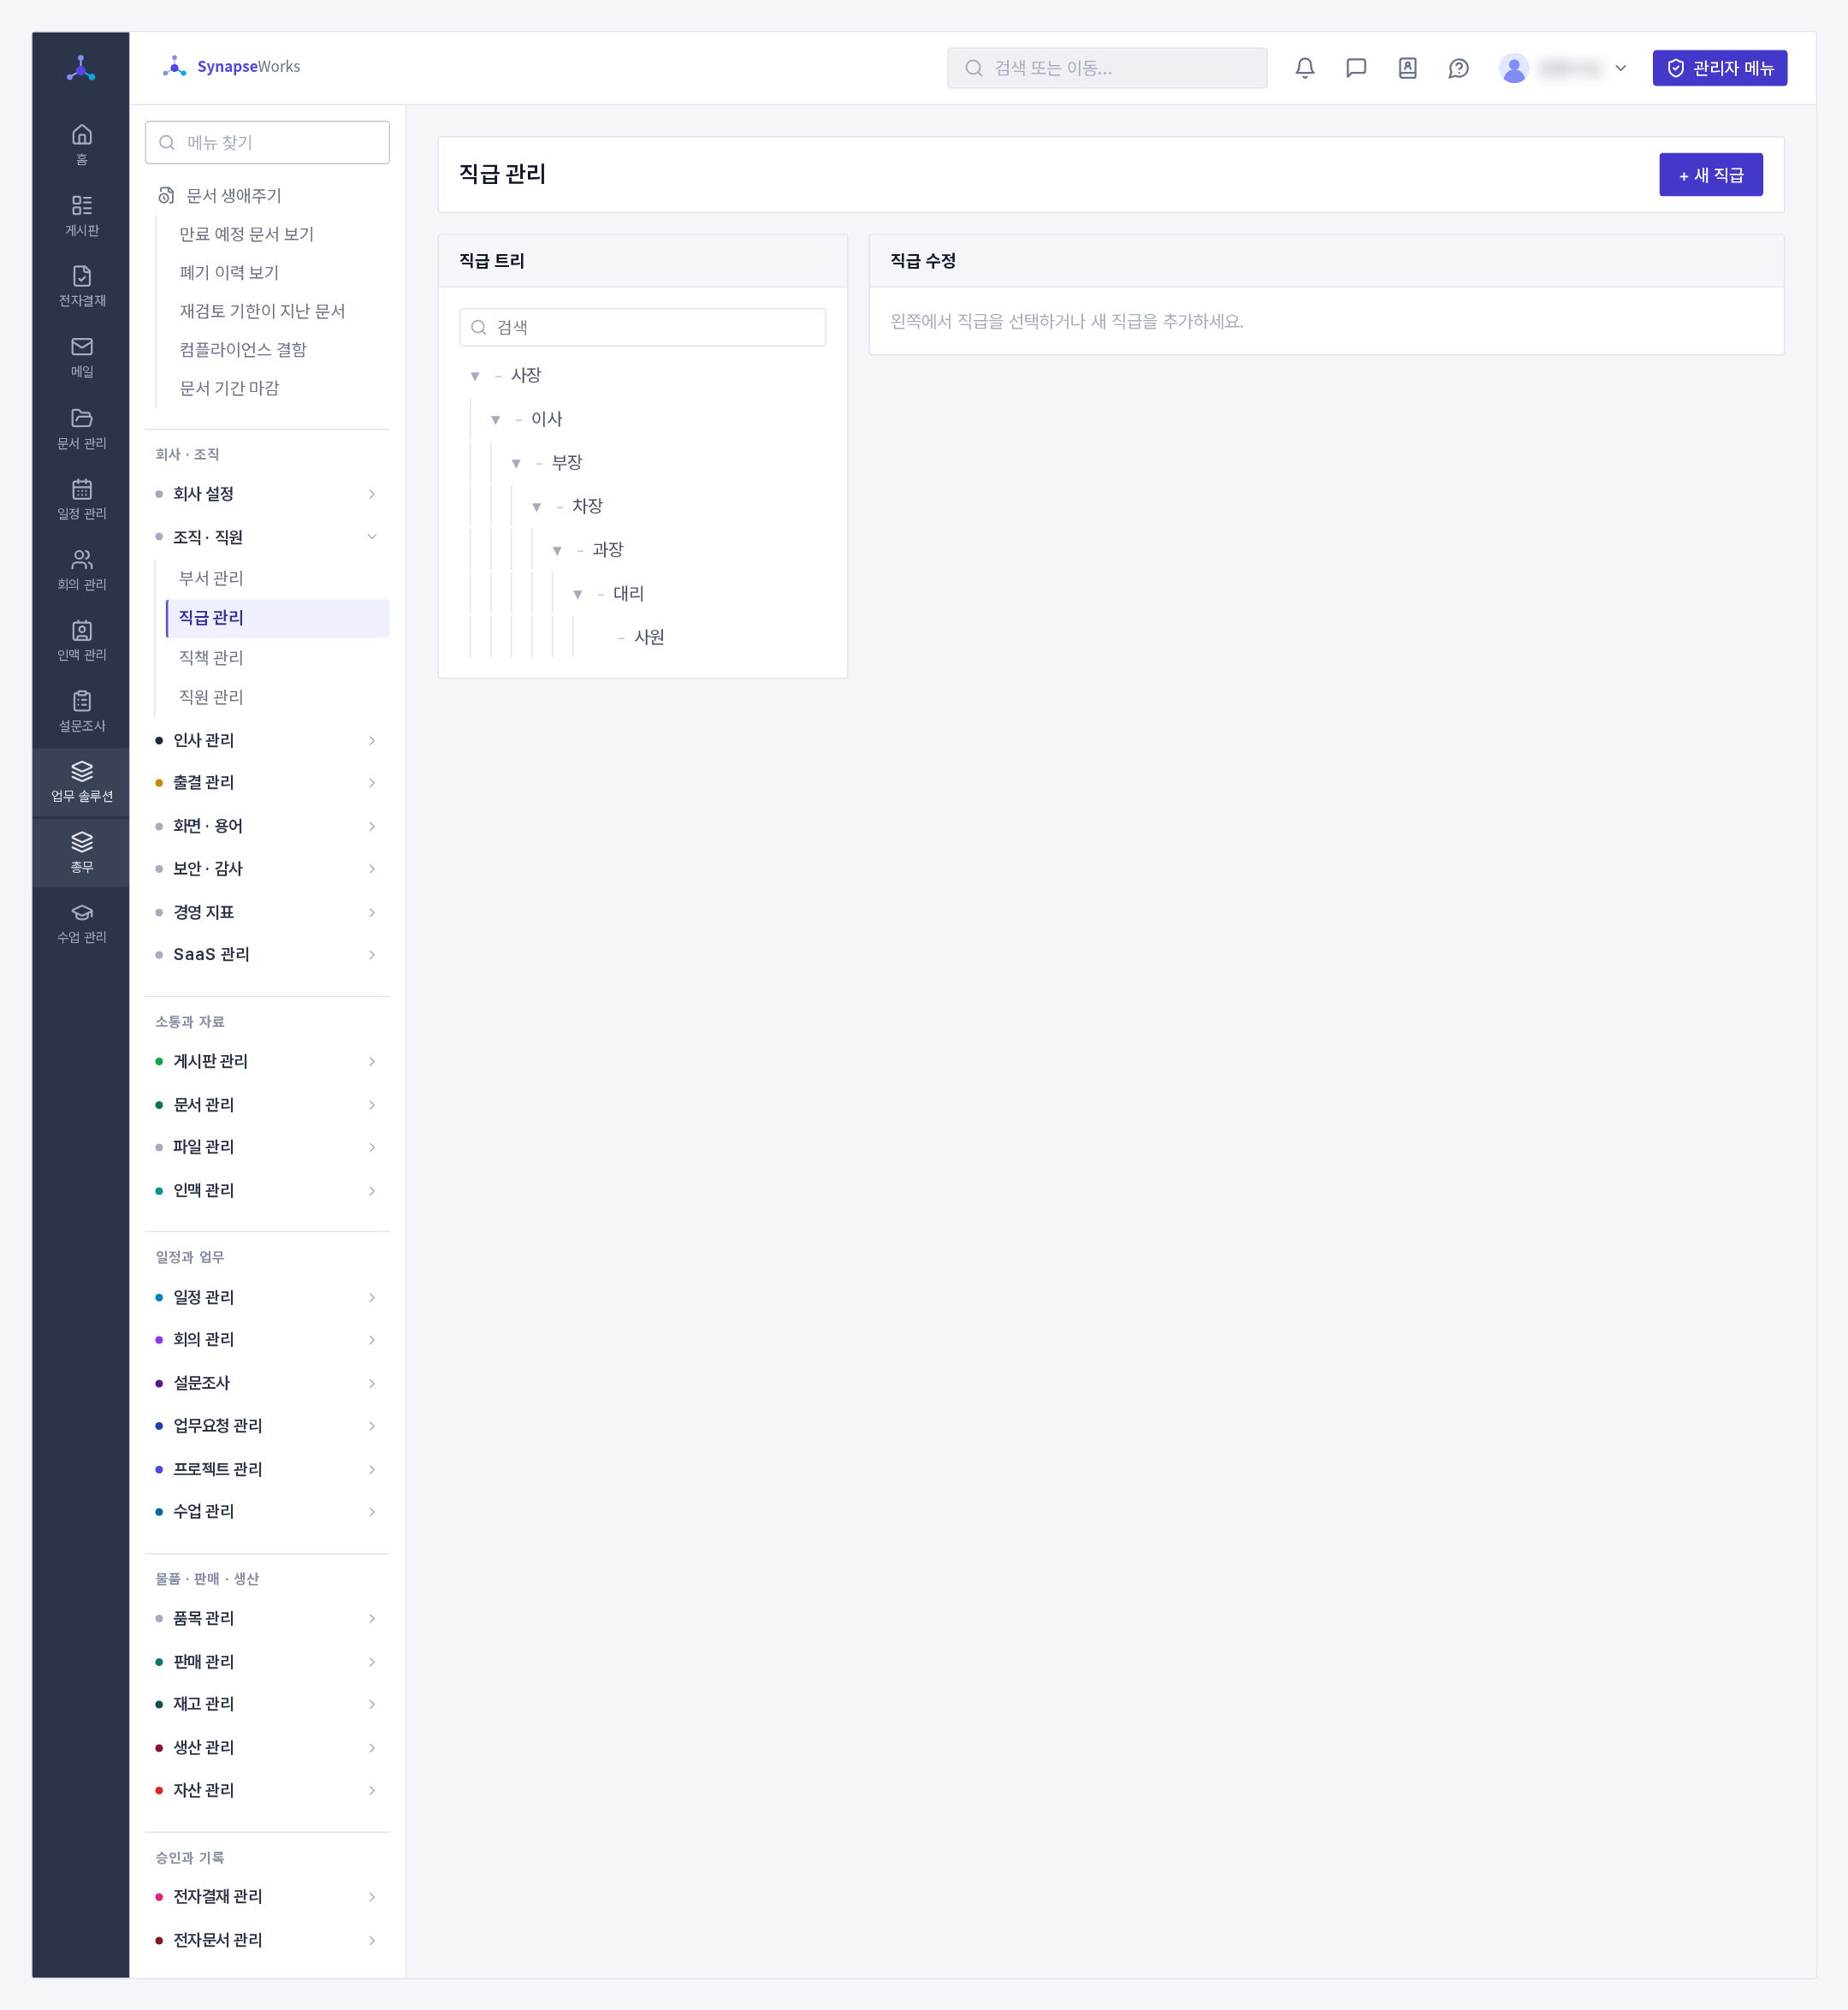The width and height of the screenshot is (1848, 2010).
Task: Open 직원 관리 menu item
Action: click(277, 697)
